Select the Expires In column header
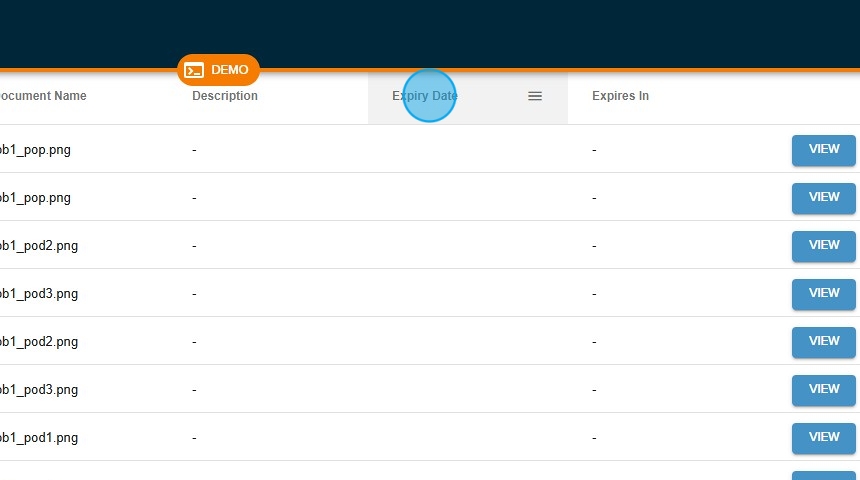Image resolution: width=860 pixels, height=480 pixels. (x=620, y=96)
